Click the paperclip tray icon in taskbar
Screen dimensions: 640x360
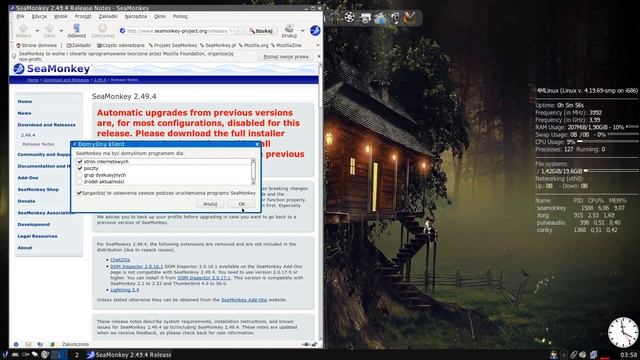[573, 355]
